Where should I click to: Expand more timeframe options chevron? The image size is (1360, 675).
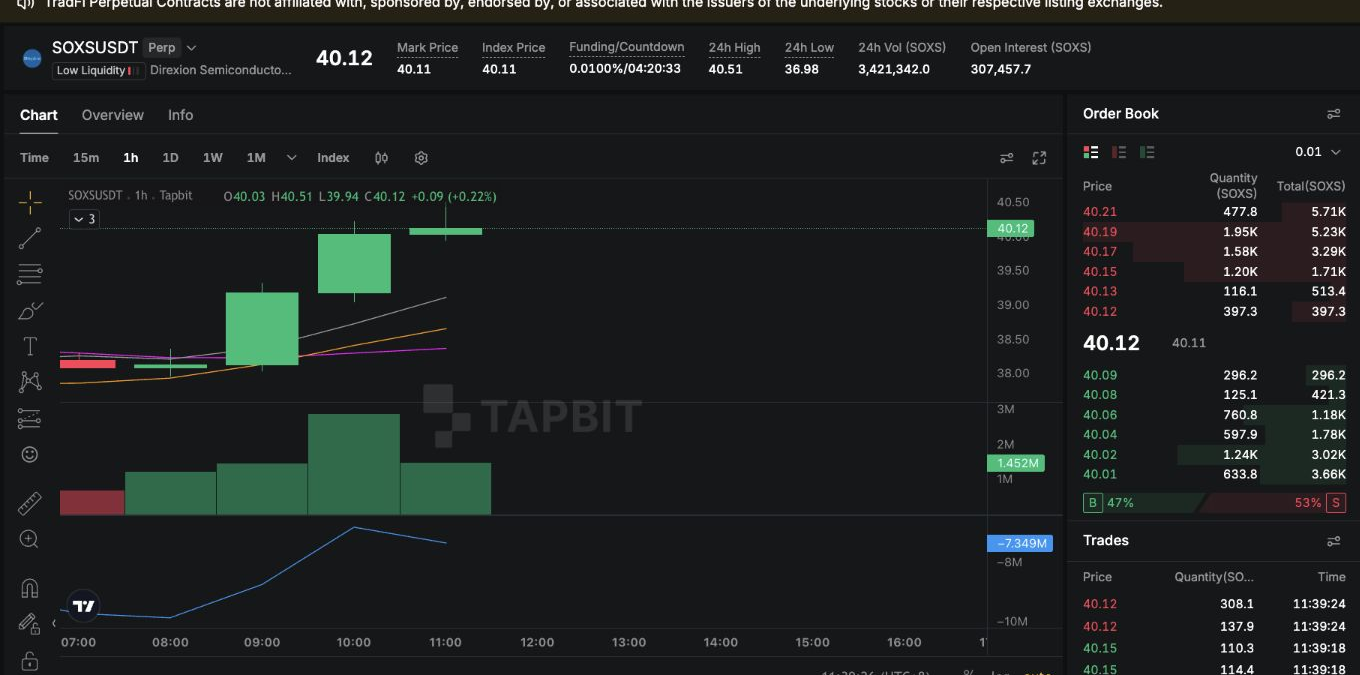[291, 158]
